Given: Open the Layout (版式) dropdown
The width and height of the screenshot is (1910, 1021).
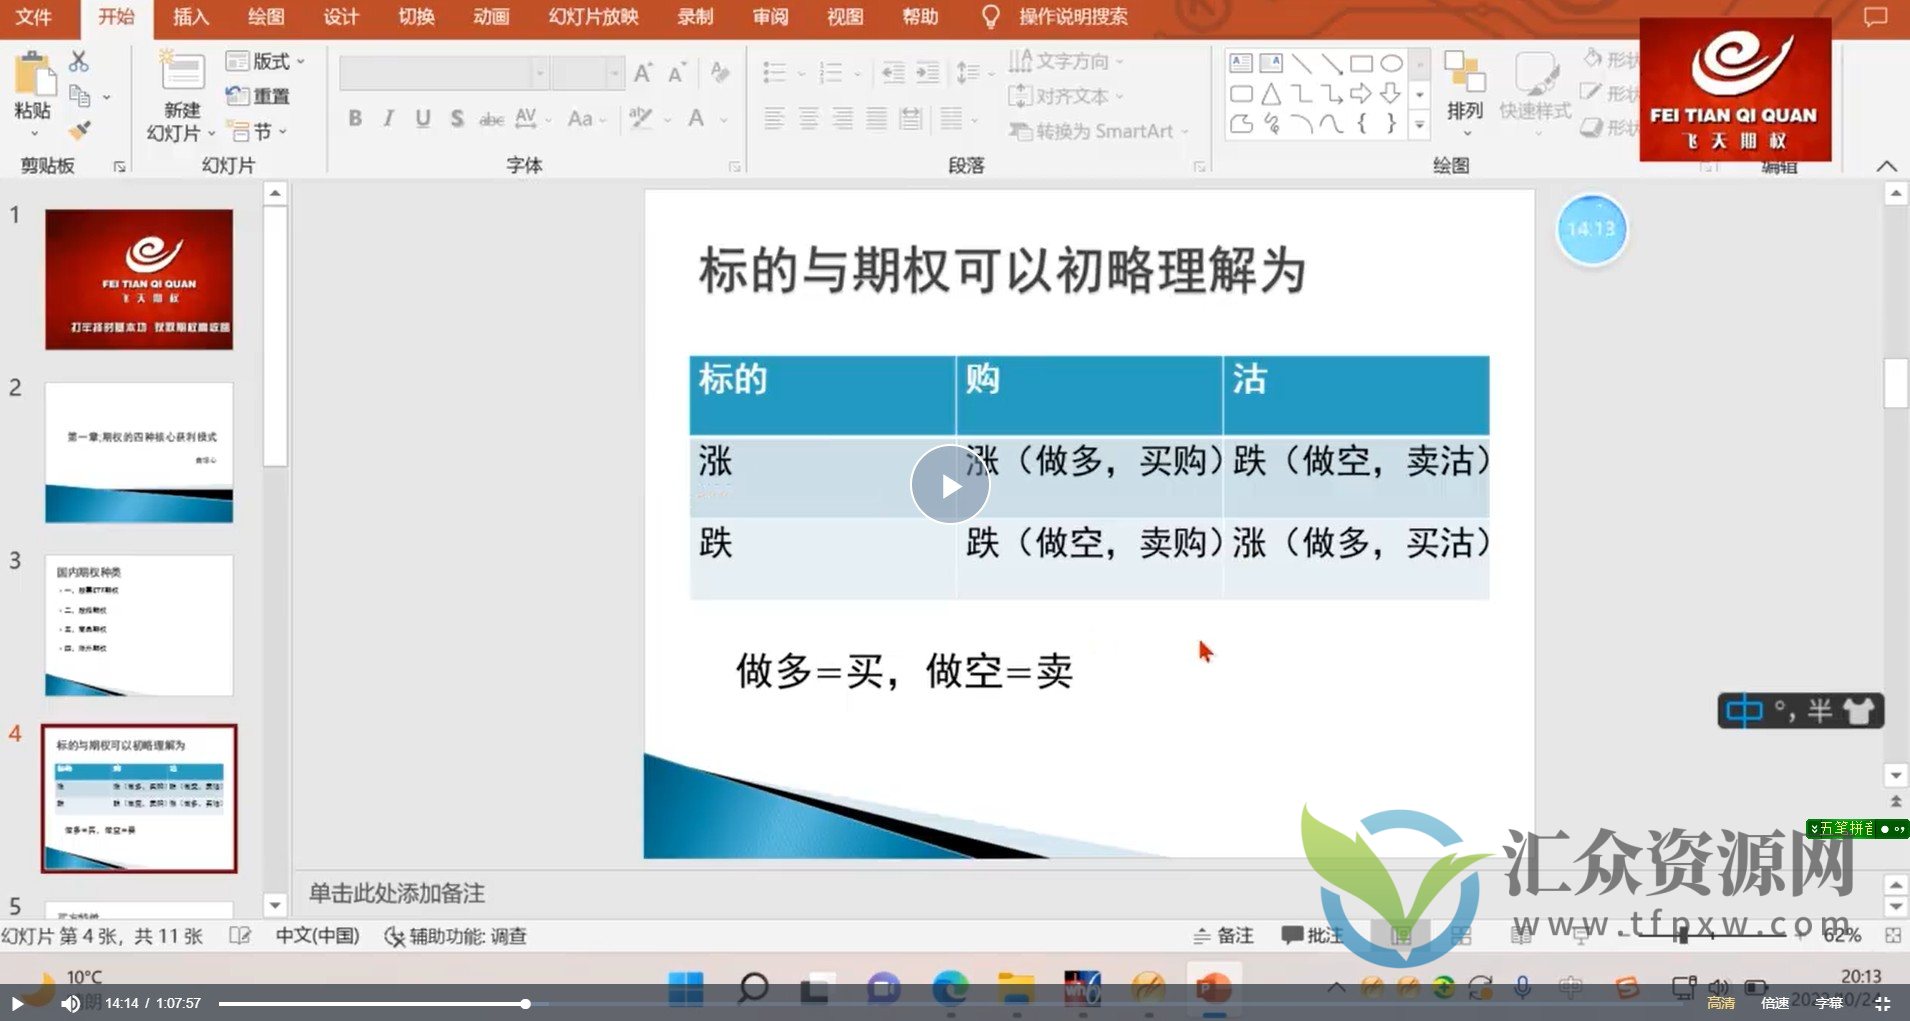Looking at the screenshot, I should pyautogui.click(x=265, y=61).
